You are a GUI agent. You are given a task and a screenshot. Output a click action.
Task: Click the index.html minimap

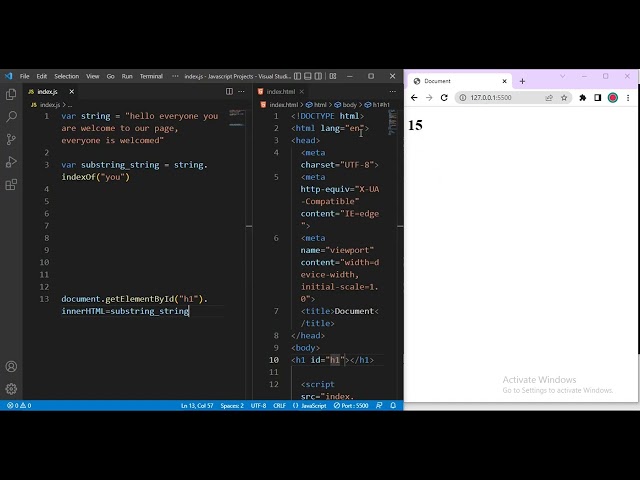pos(392,122)
